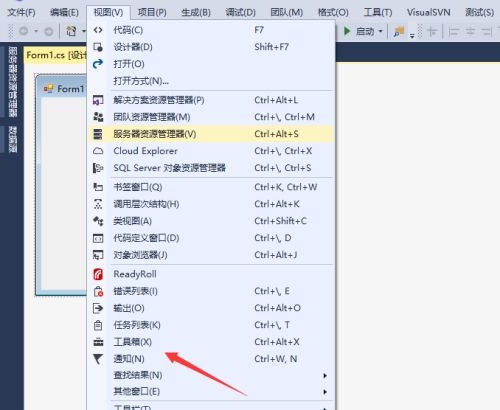Click the new project toolbar icon
Screen dimensions: 500x410
coord(71,31)
